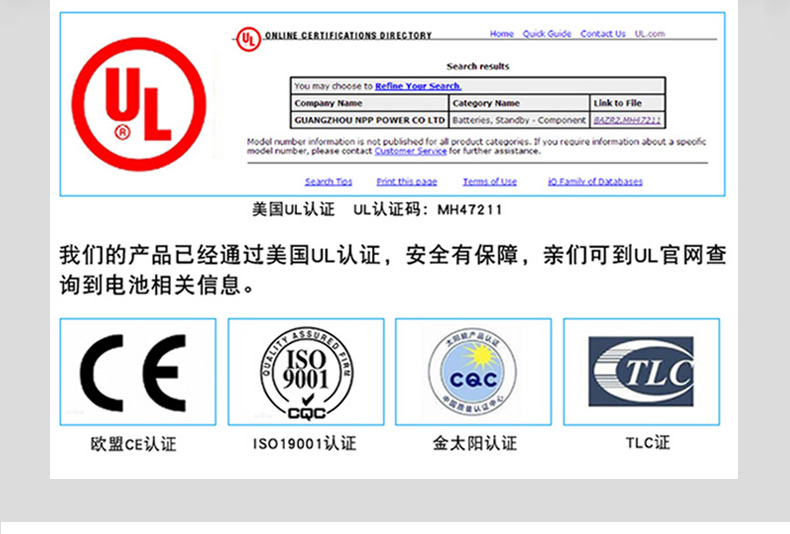
Task: Click the Customer Service link
Action: (x=410, y=151)
